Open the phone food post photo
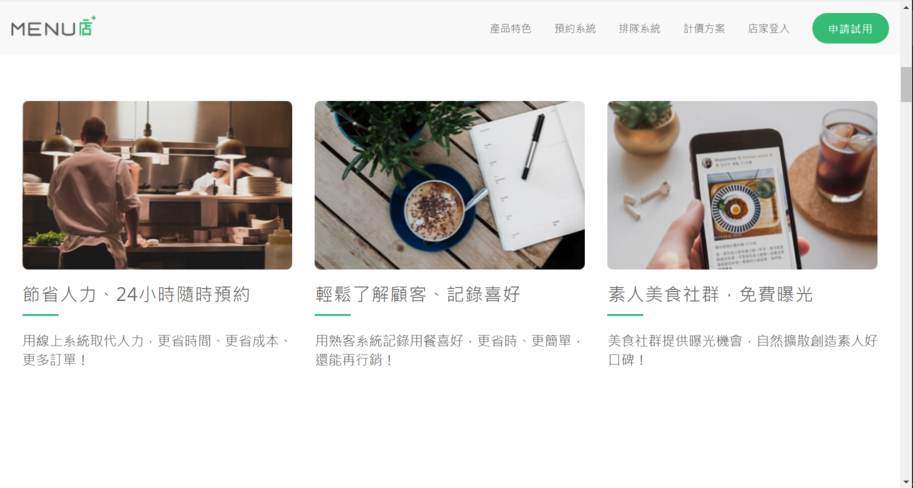 point(742,185)
